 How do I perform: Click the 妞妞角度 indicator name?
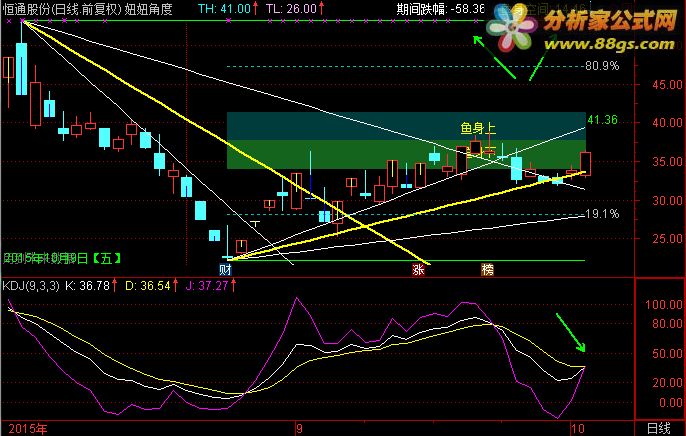pos(149,9)
